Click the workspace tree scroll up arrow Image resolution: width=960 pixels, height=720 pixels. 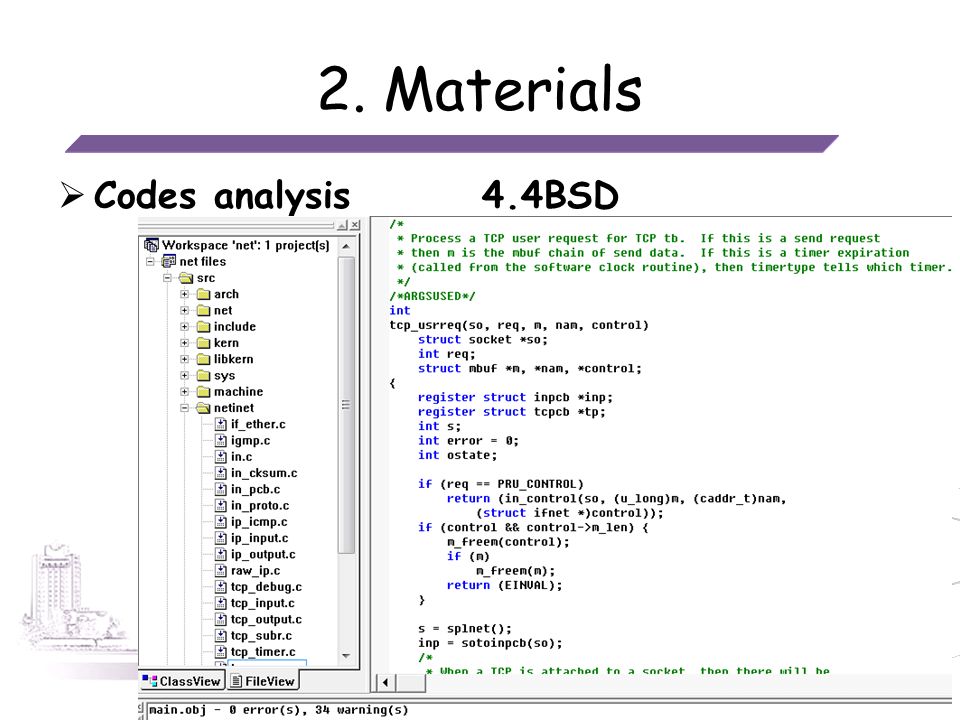coord(346,246)
